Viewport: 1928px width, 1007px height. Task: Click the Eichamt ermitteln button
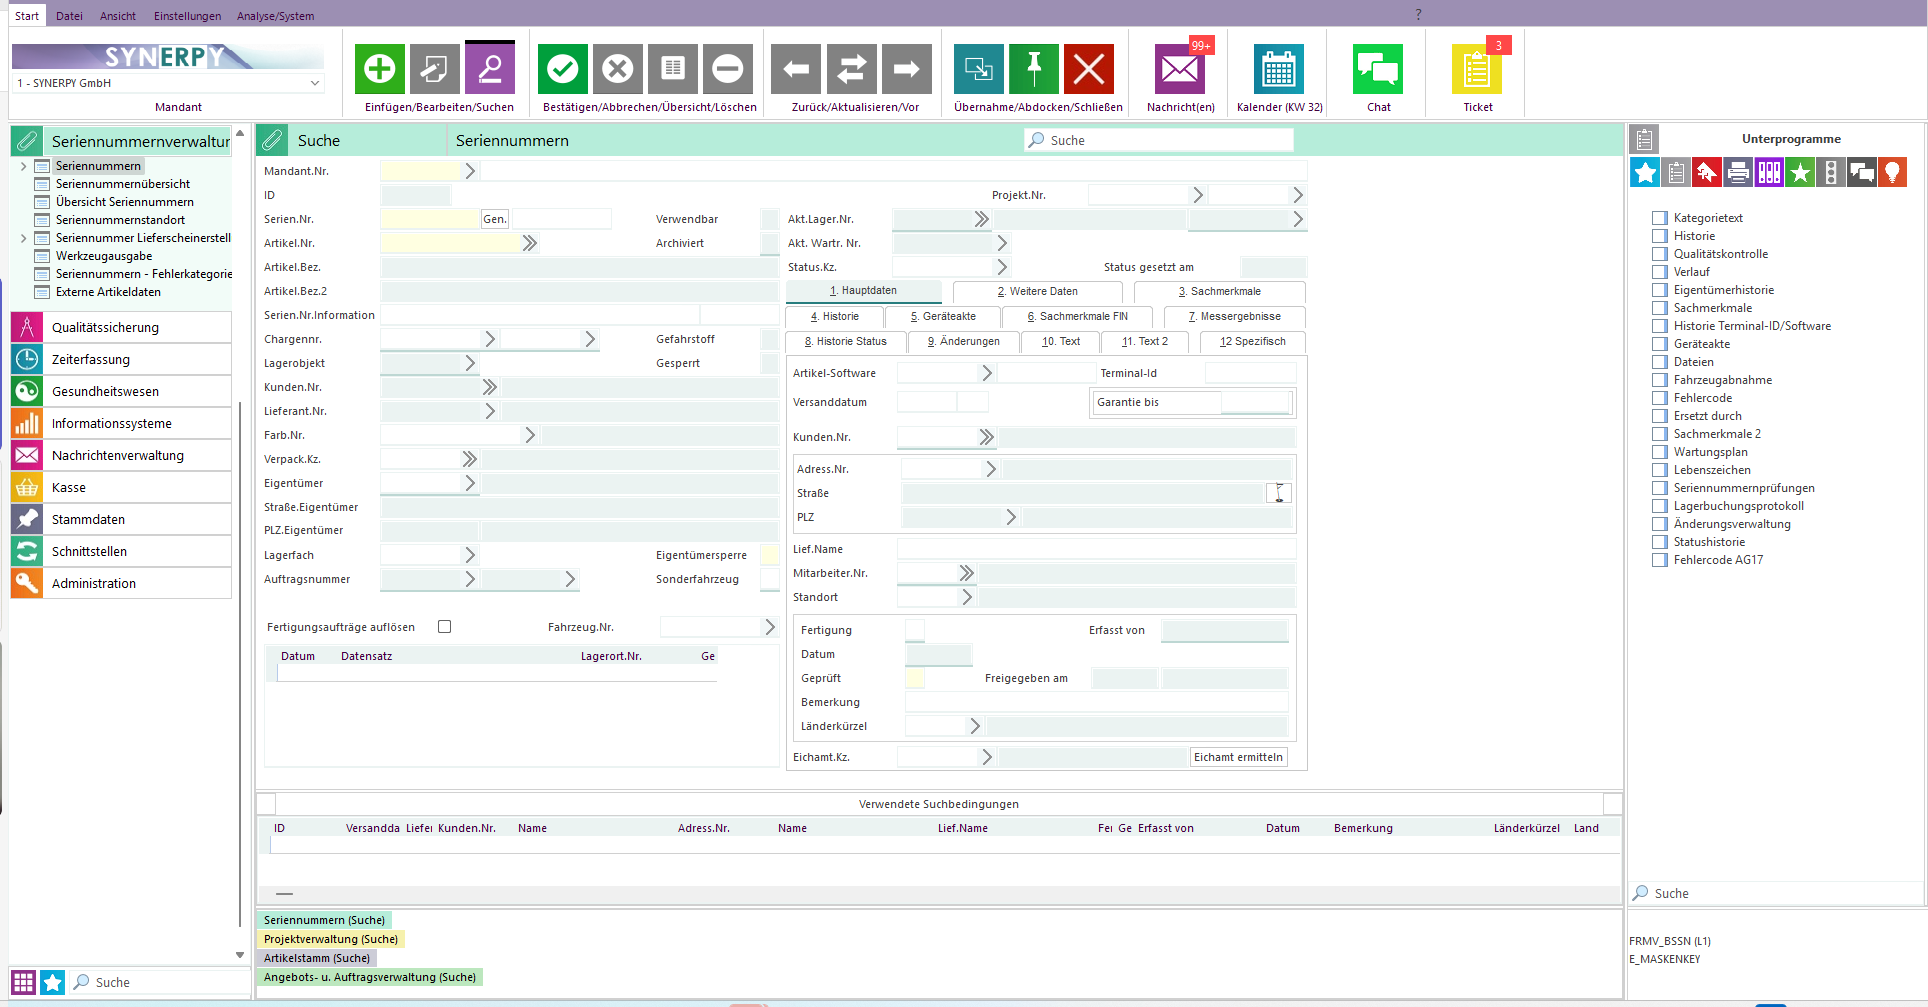[1238, 757]
